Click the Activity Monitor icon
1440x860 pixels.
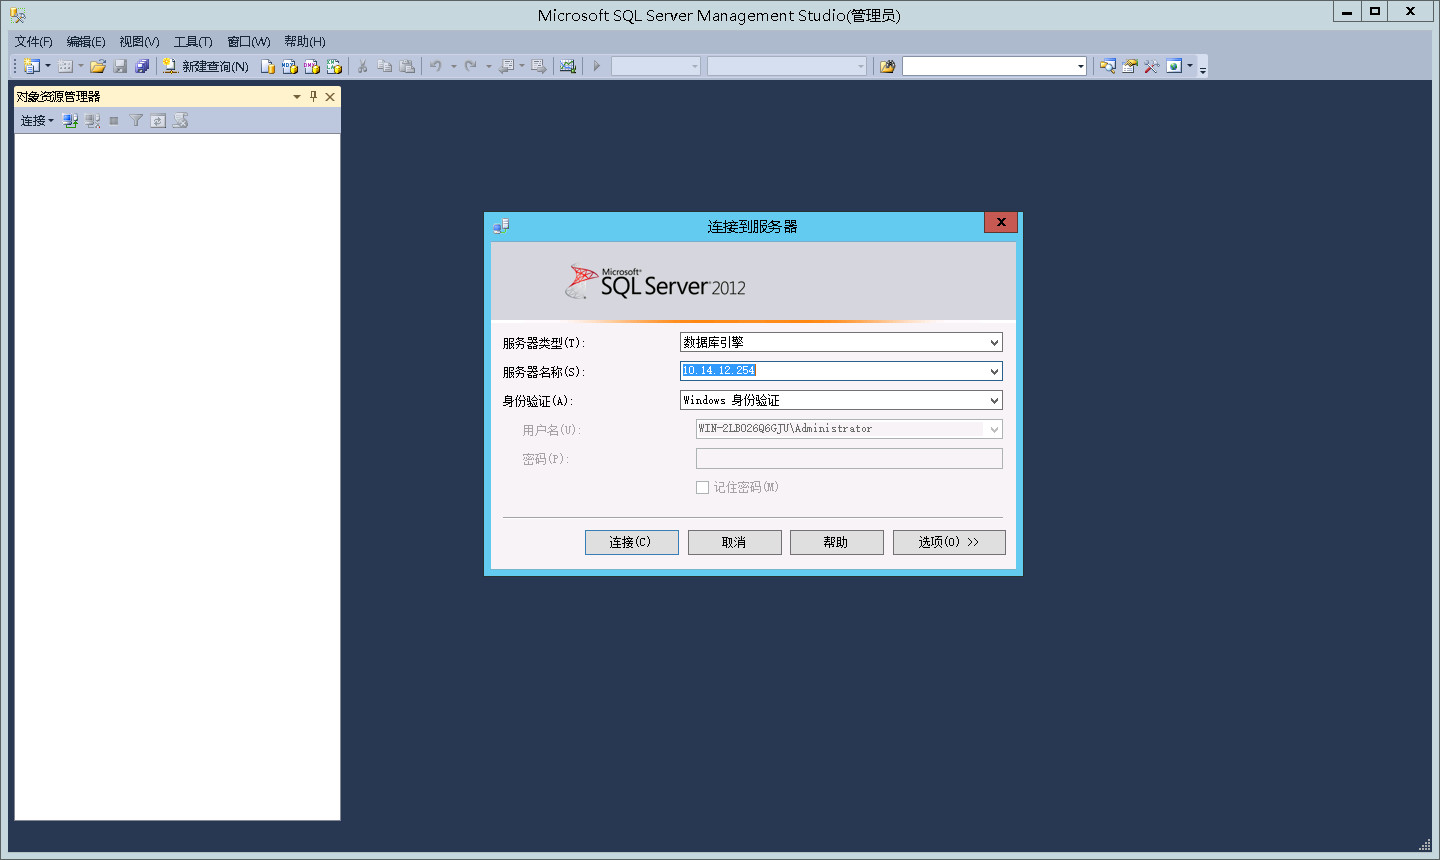(x=568, y=66)
